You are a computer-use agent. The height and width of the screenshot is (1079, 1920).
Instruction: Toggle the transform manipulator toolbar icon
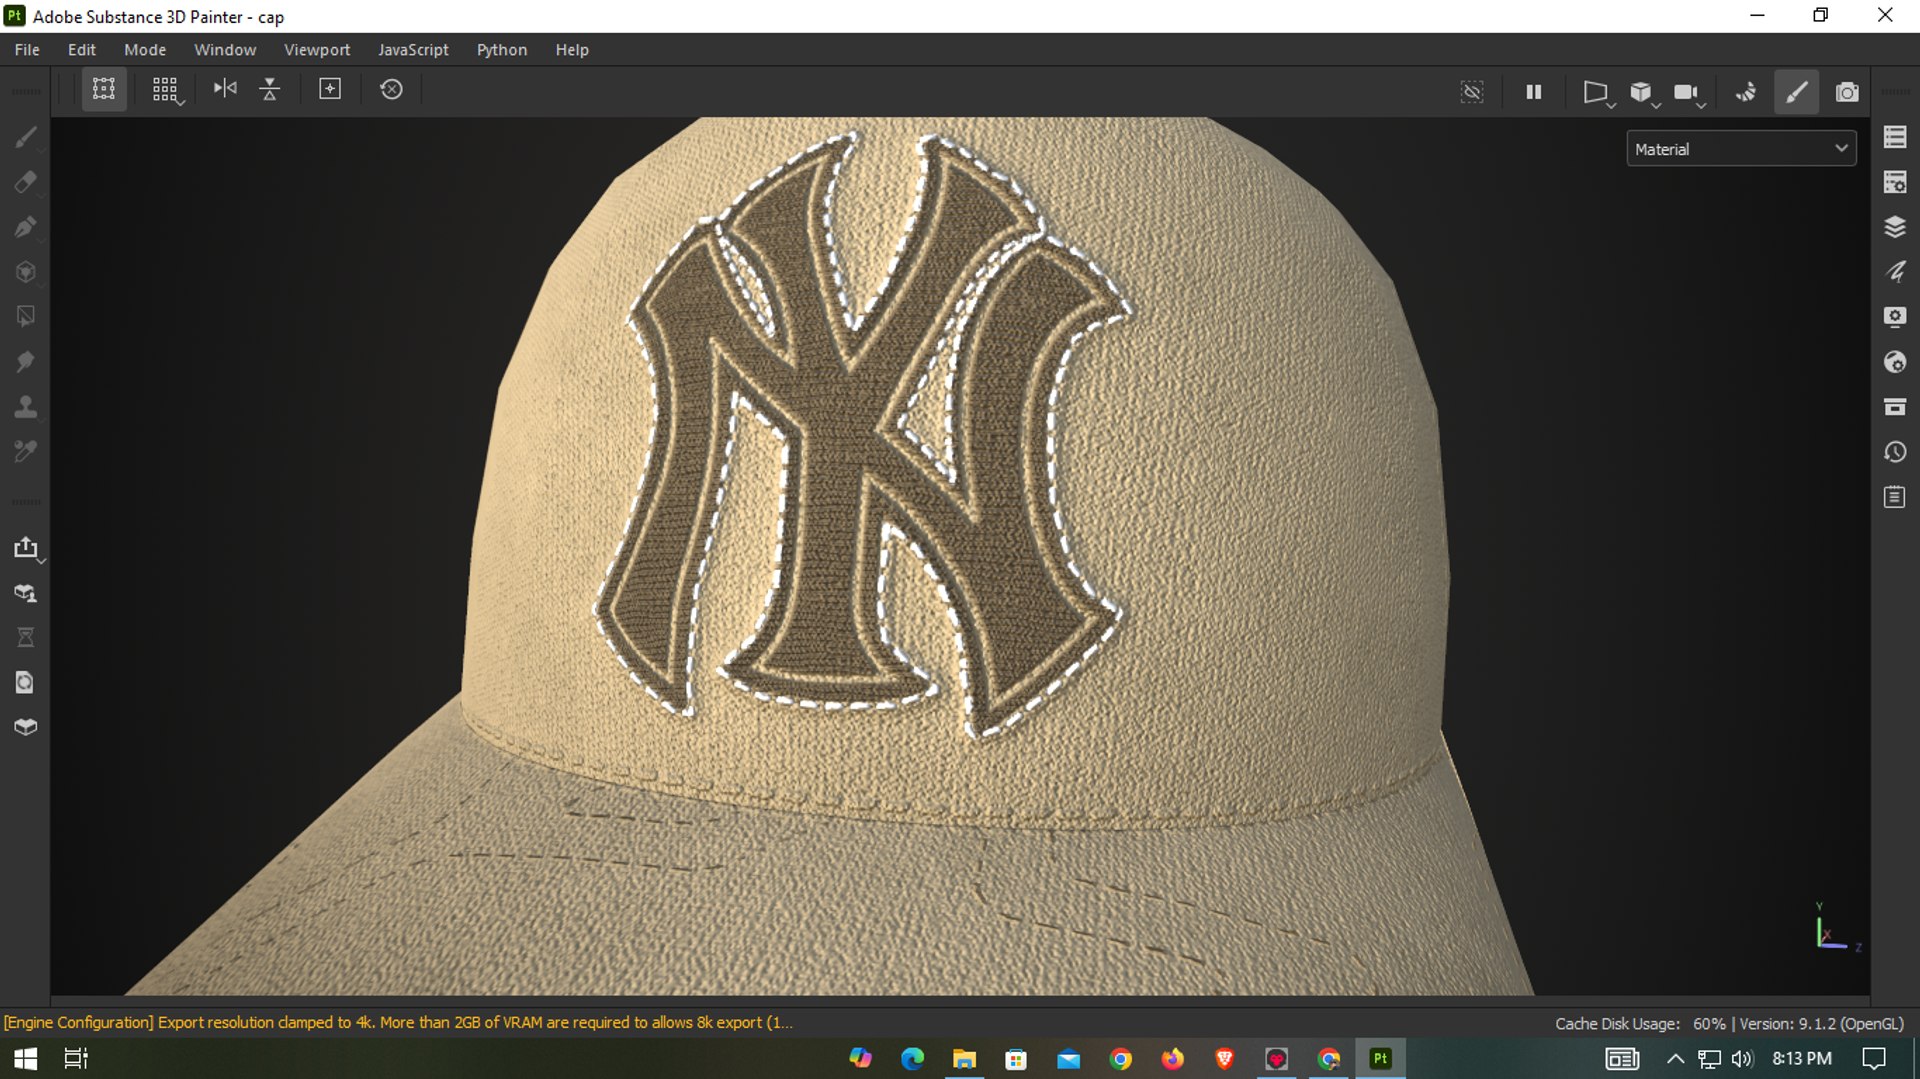click(104, 90)
